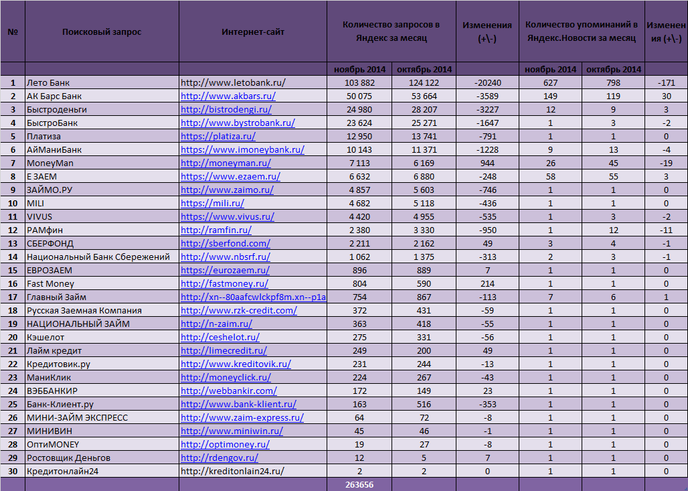Select the 'Русская Заемная Компания' cell
688x491 pixels.
click(x=102, y=311)
